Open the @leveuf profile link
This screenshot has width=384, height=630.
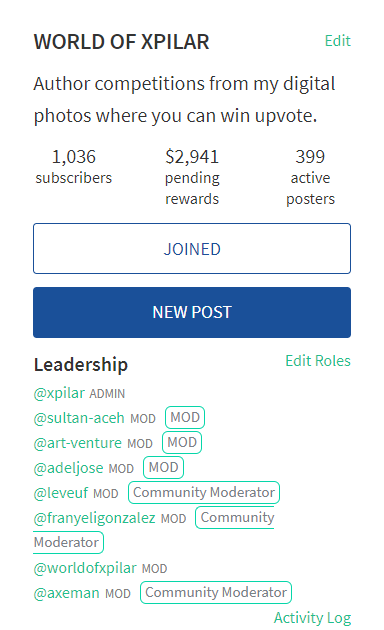[x=61, y=493]
